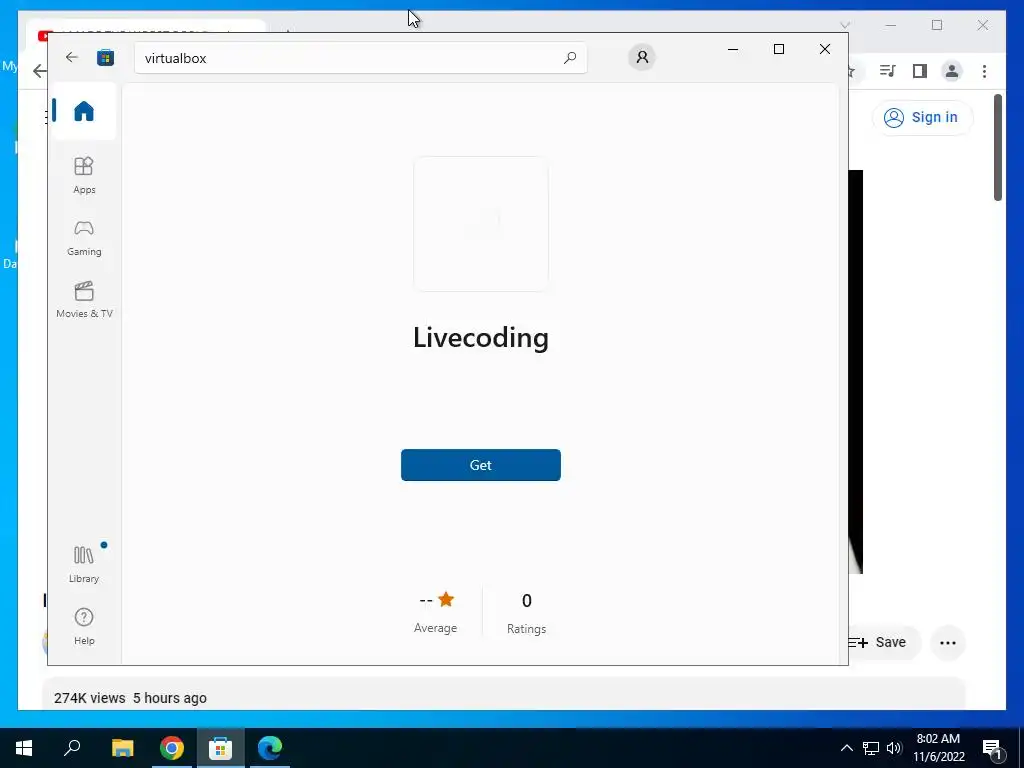
Task: Open Chrome media control icon
Action: (887, 71)
